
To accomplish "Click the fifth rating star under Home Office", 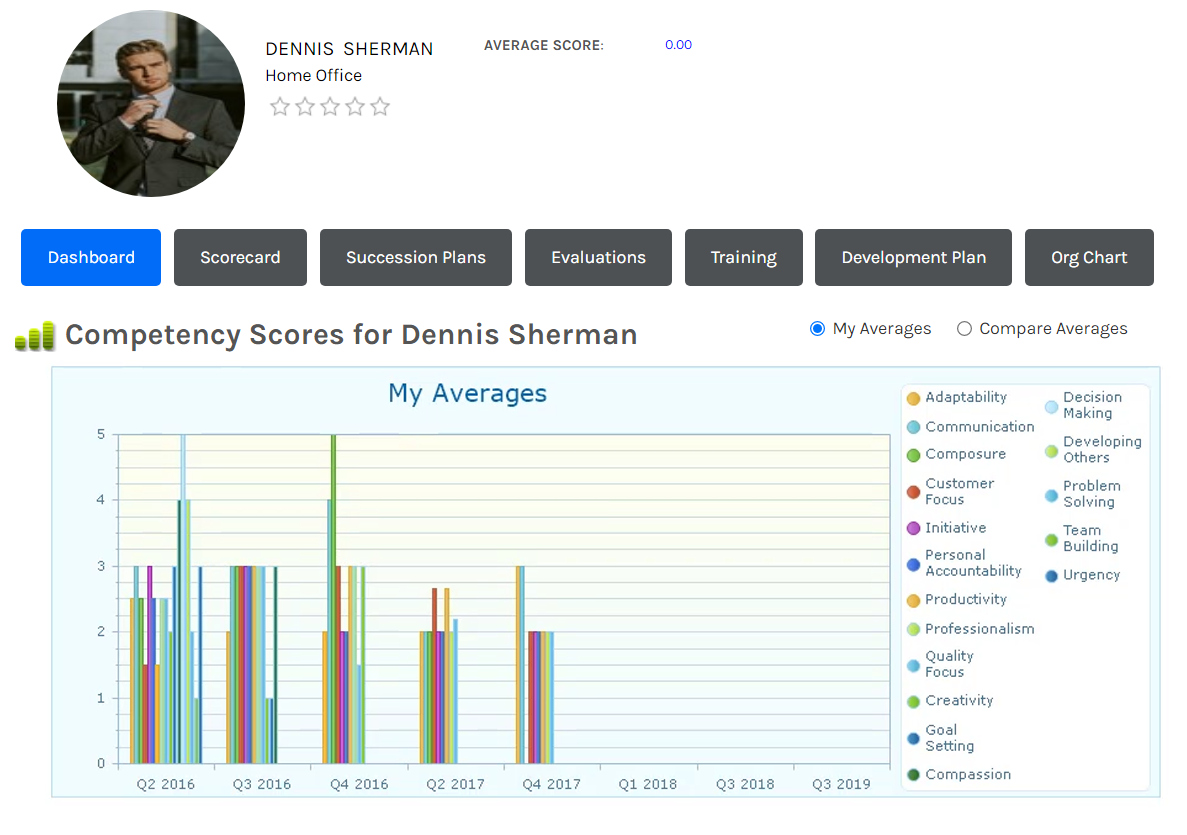I will [x=380, y=107].
